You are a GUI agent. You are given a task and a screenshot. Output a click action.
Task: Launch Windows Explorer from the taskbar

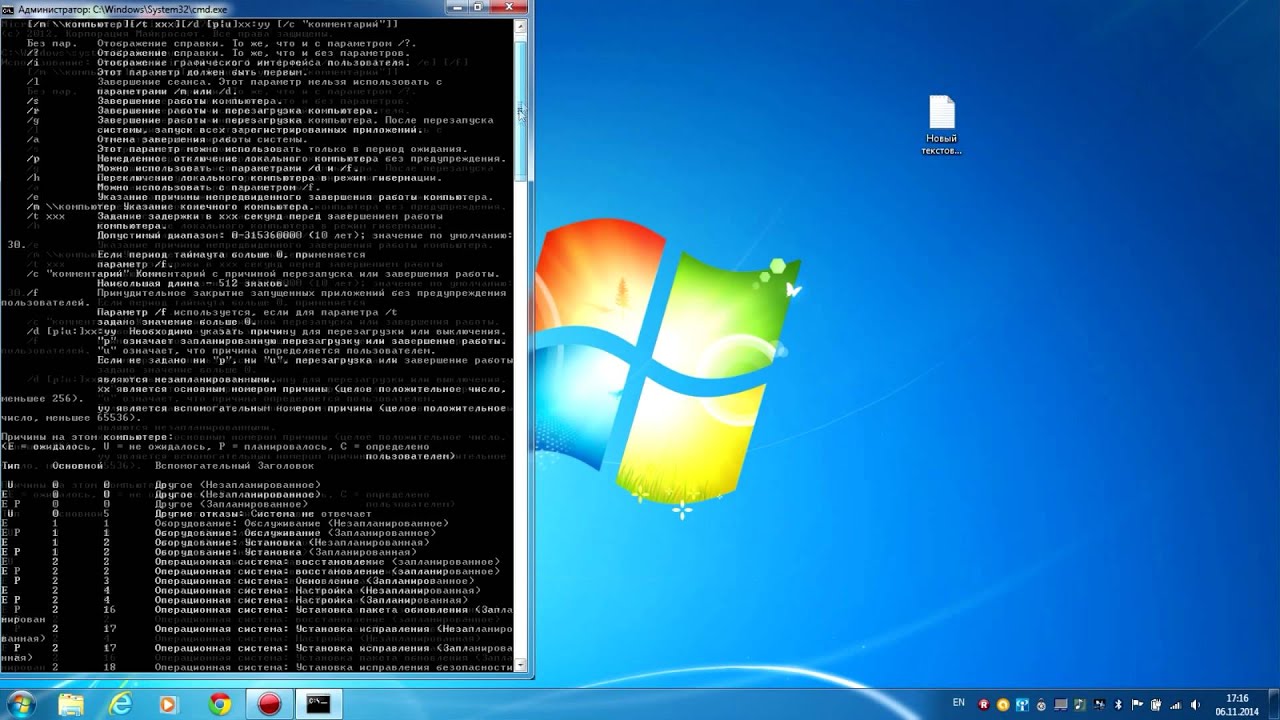tap(71, 704)
